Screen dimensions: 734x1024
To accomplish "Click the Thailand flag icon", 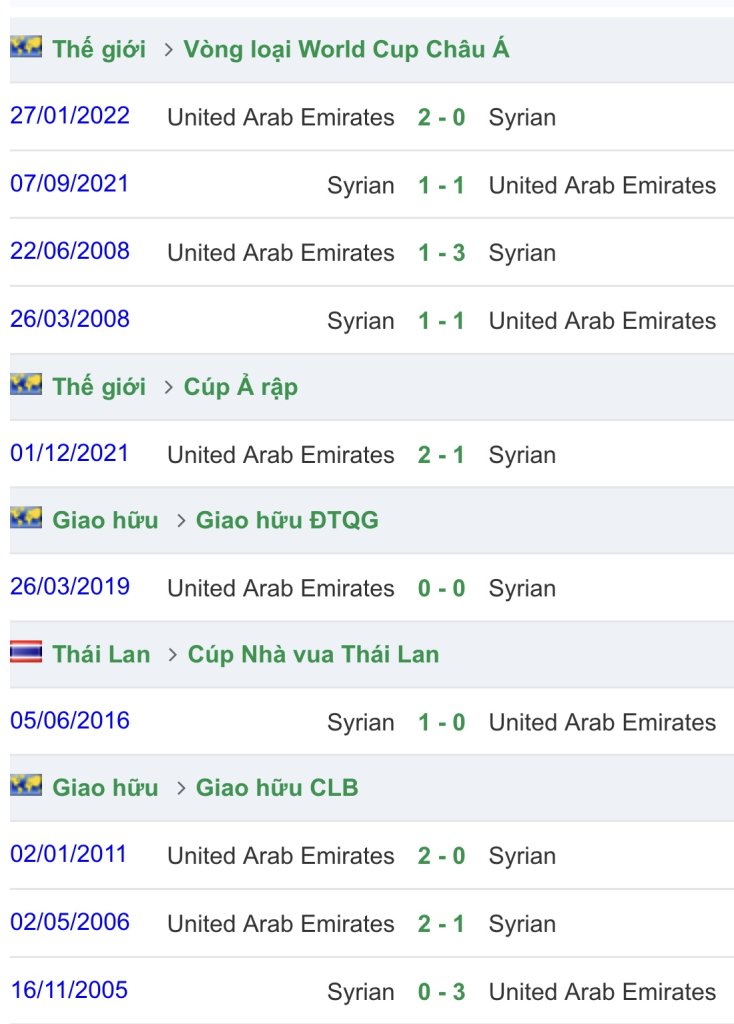I will pos(26,653).
